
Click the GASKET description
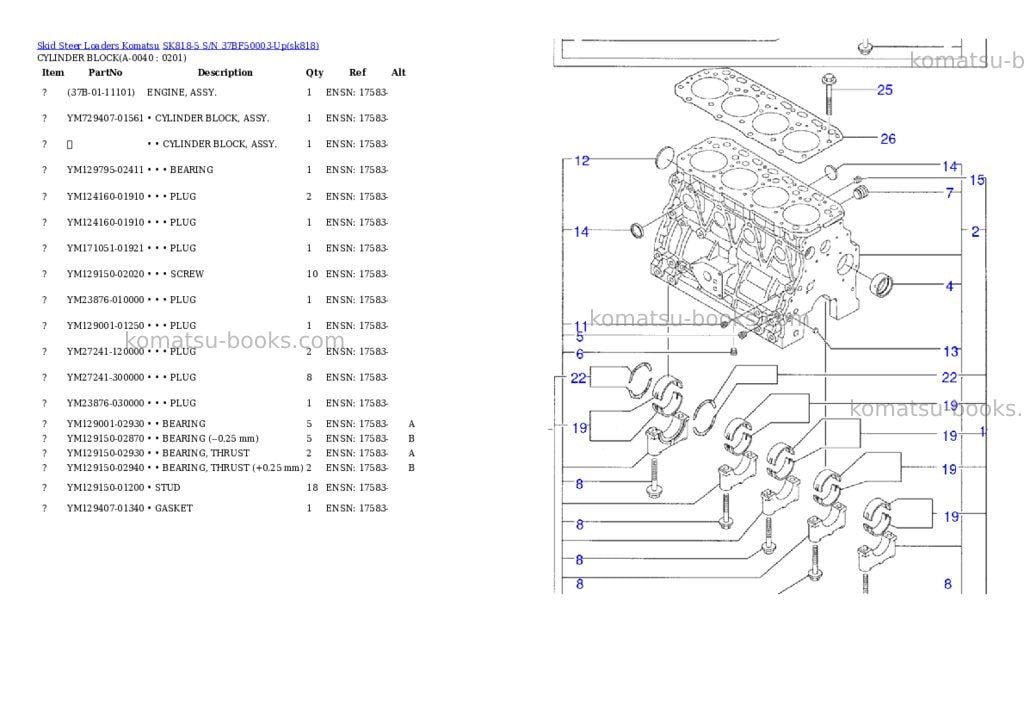pyautogui.click(x=174, y=508)
